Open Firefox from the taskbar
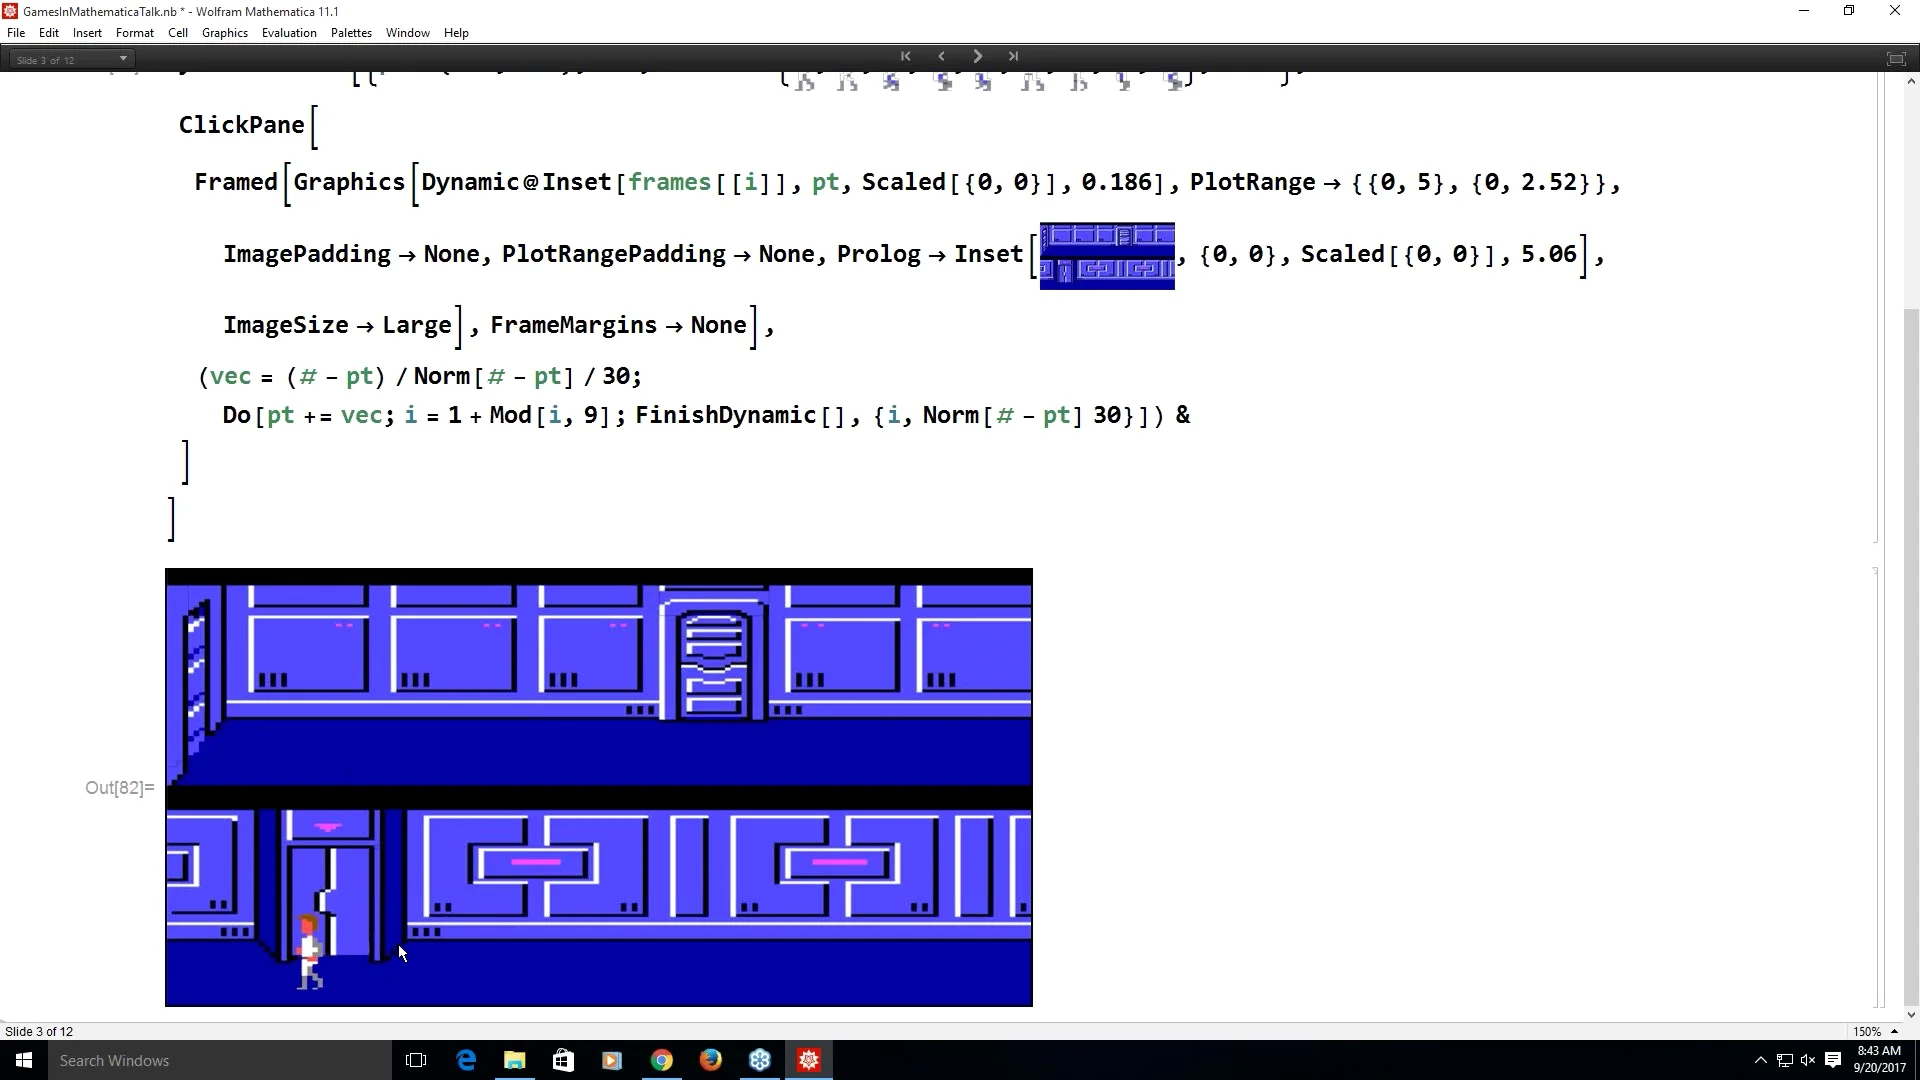Screen dimensions: 1920x1080 pos(710,1060)
